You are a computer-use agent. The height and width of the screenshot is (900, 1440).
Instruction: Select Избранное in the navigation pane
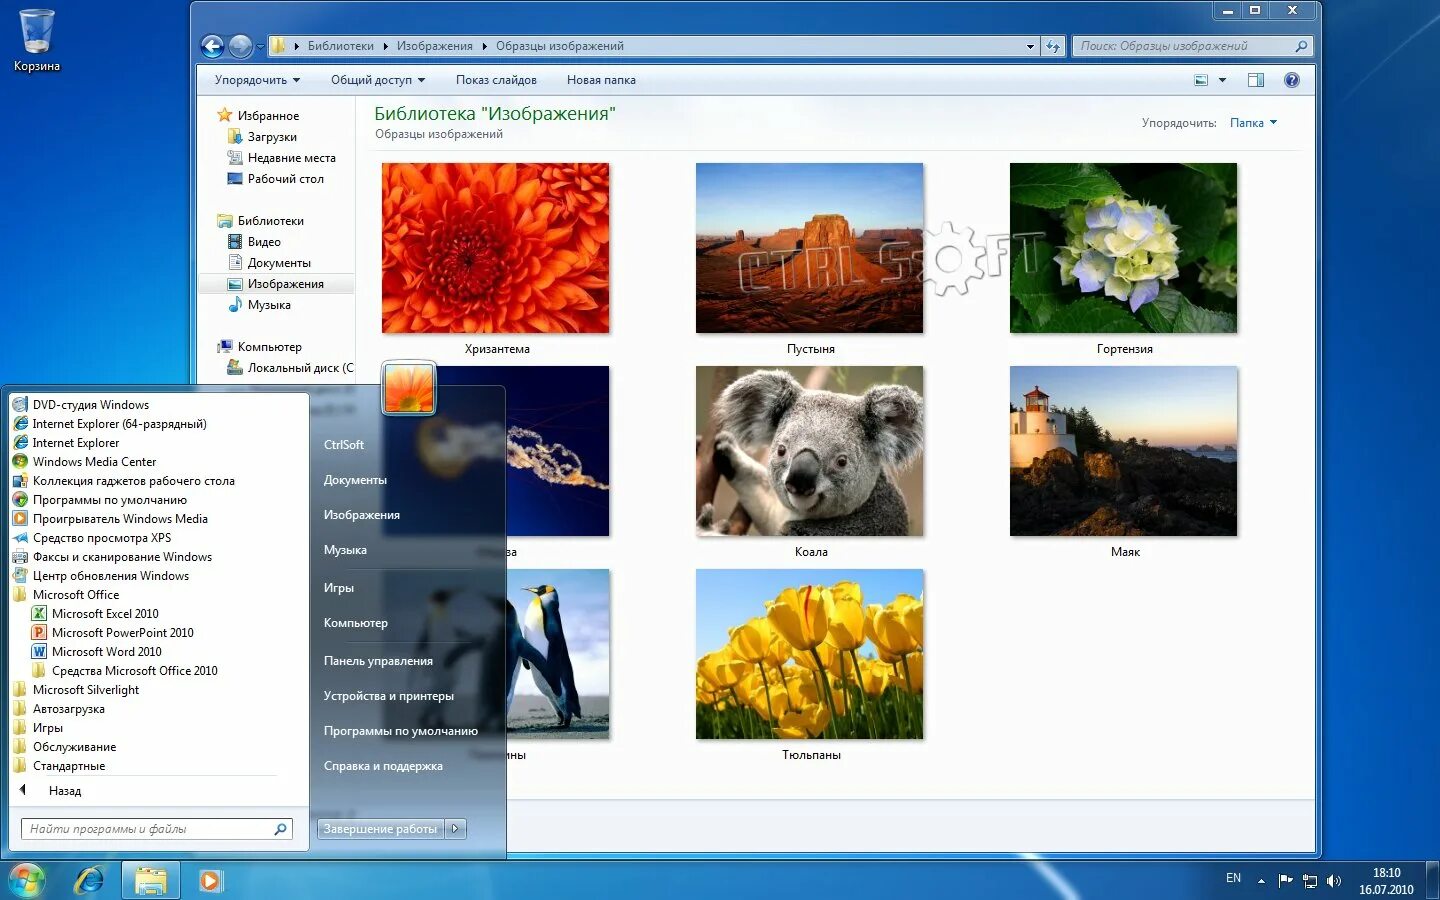pyautogui.click(x=258, y=116)
